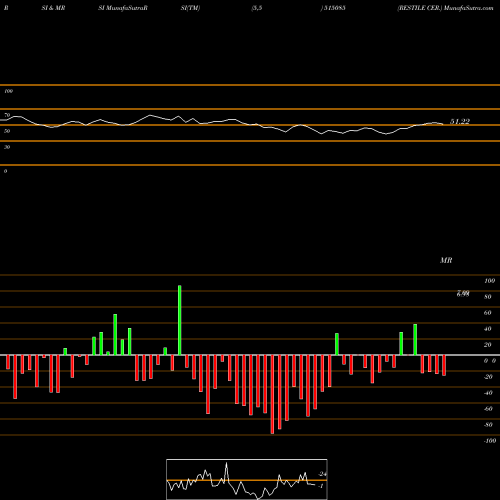This screenshot has height=500, width=500.
Task: Click the RSI axis label 50
Action: point(7,131)
